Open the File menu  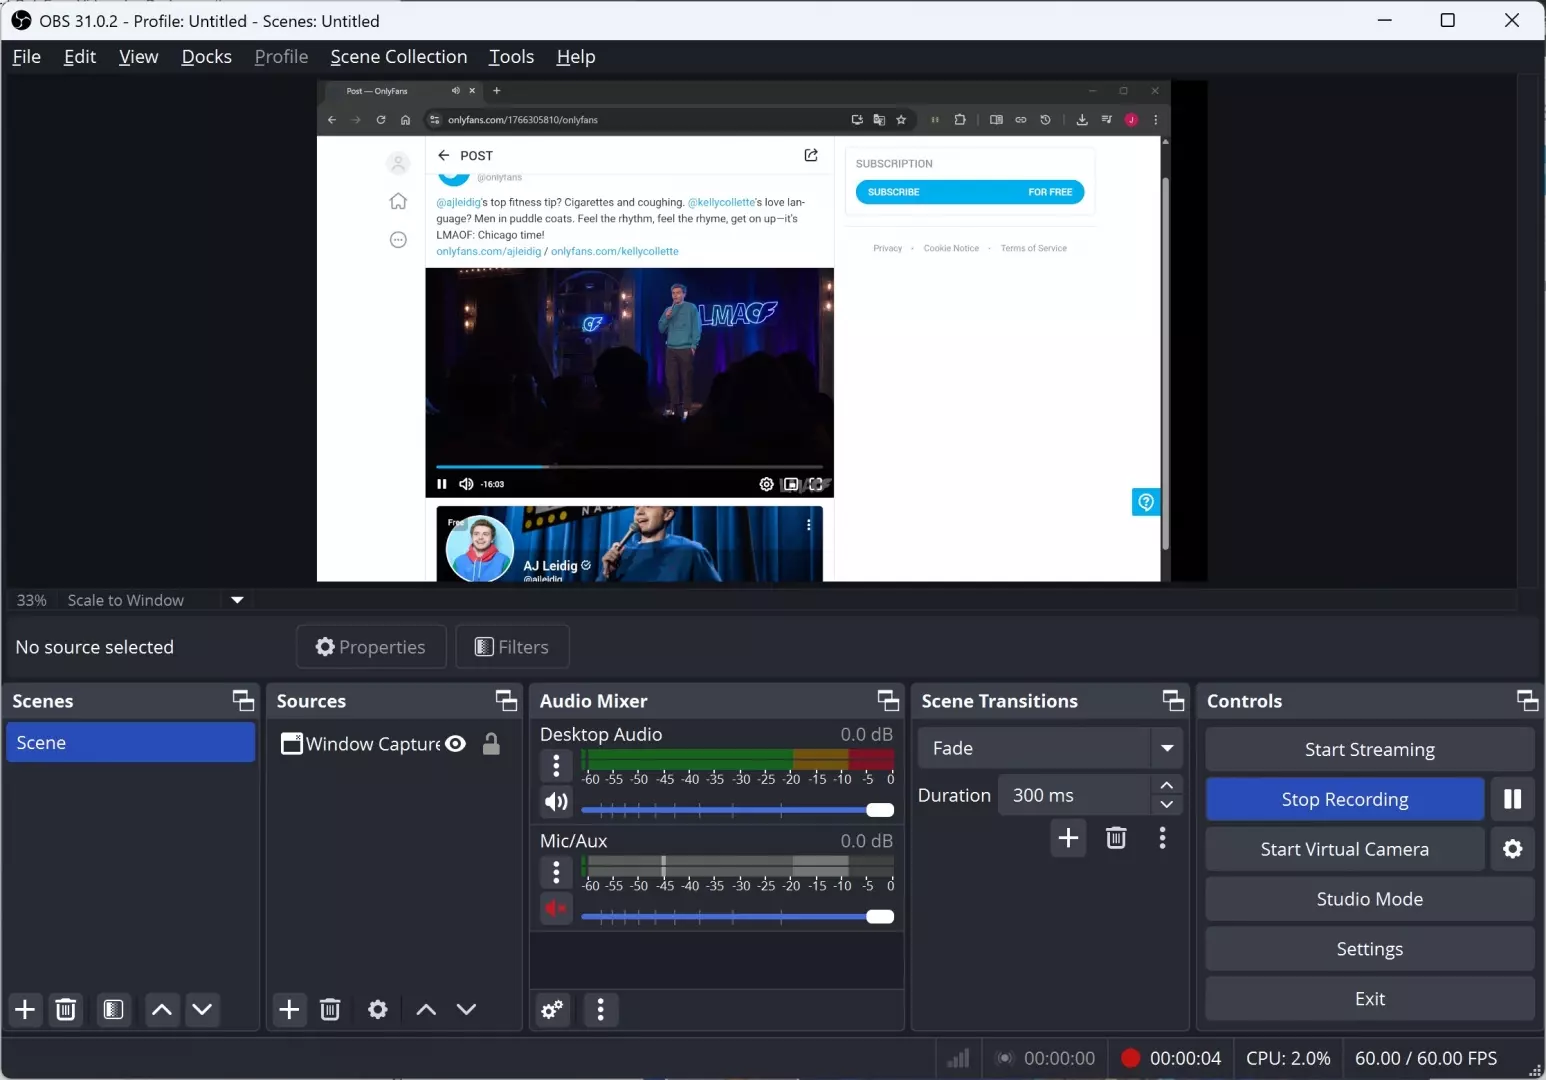point(27,57)
